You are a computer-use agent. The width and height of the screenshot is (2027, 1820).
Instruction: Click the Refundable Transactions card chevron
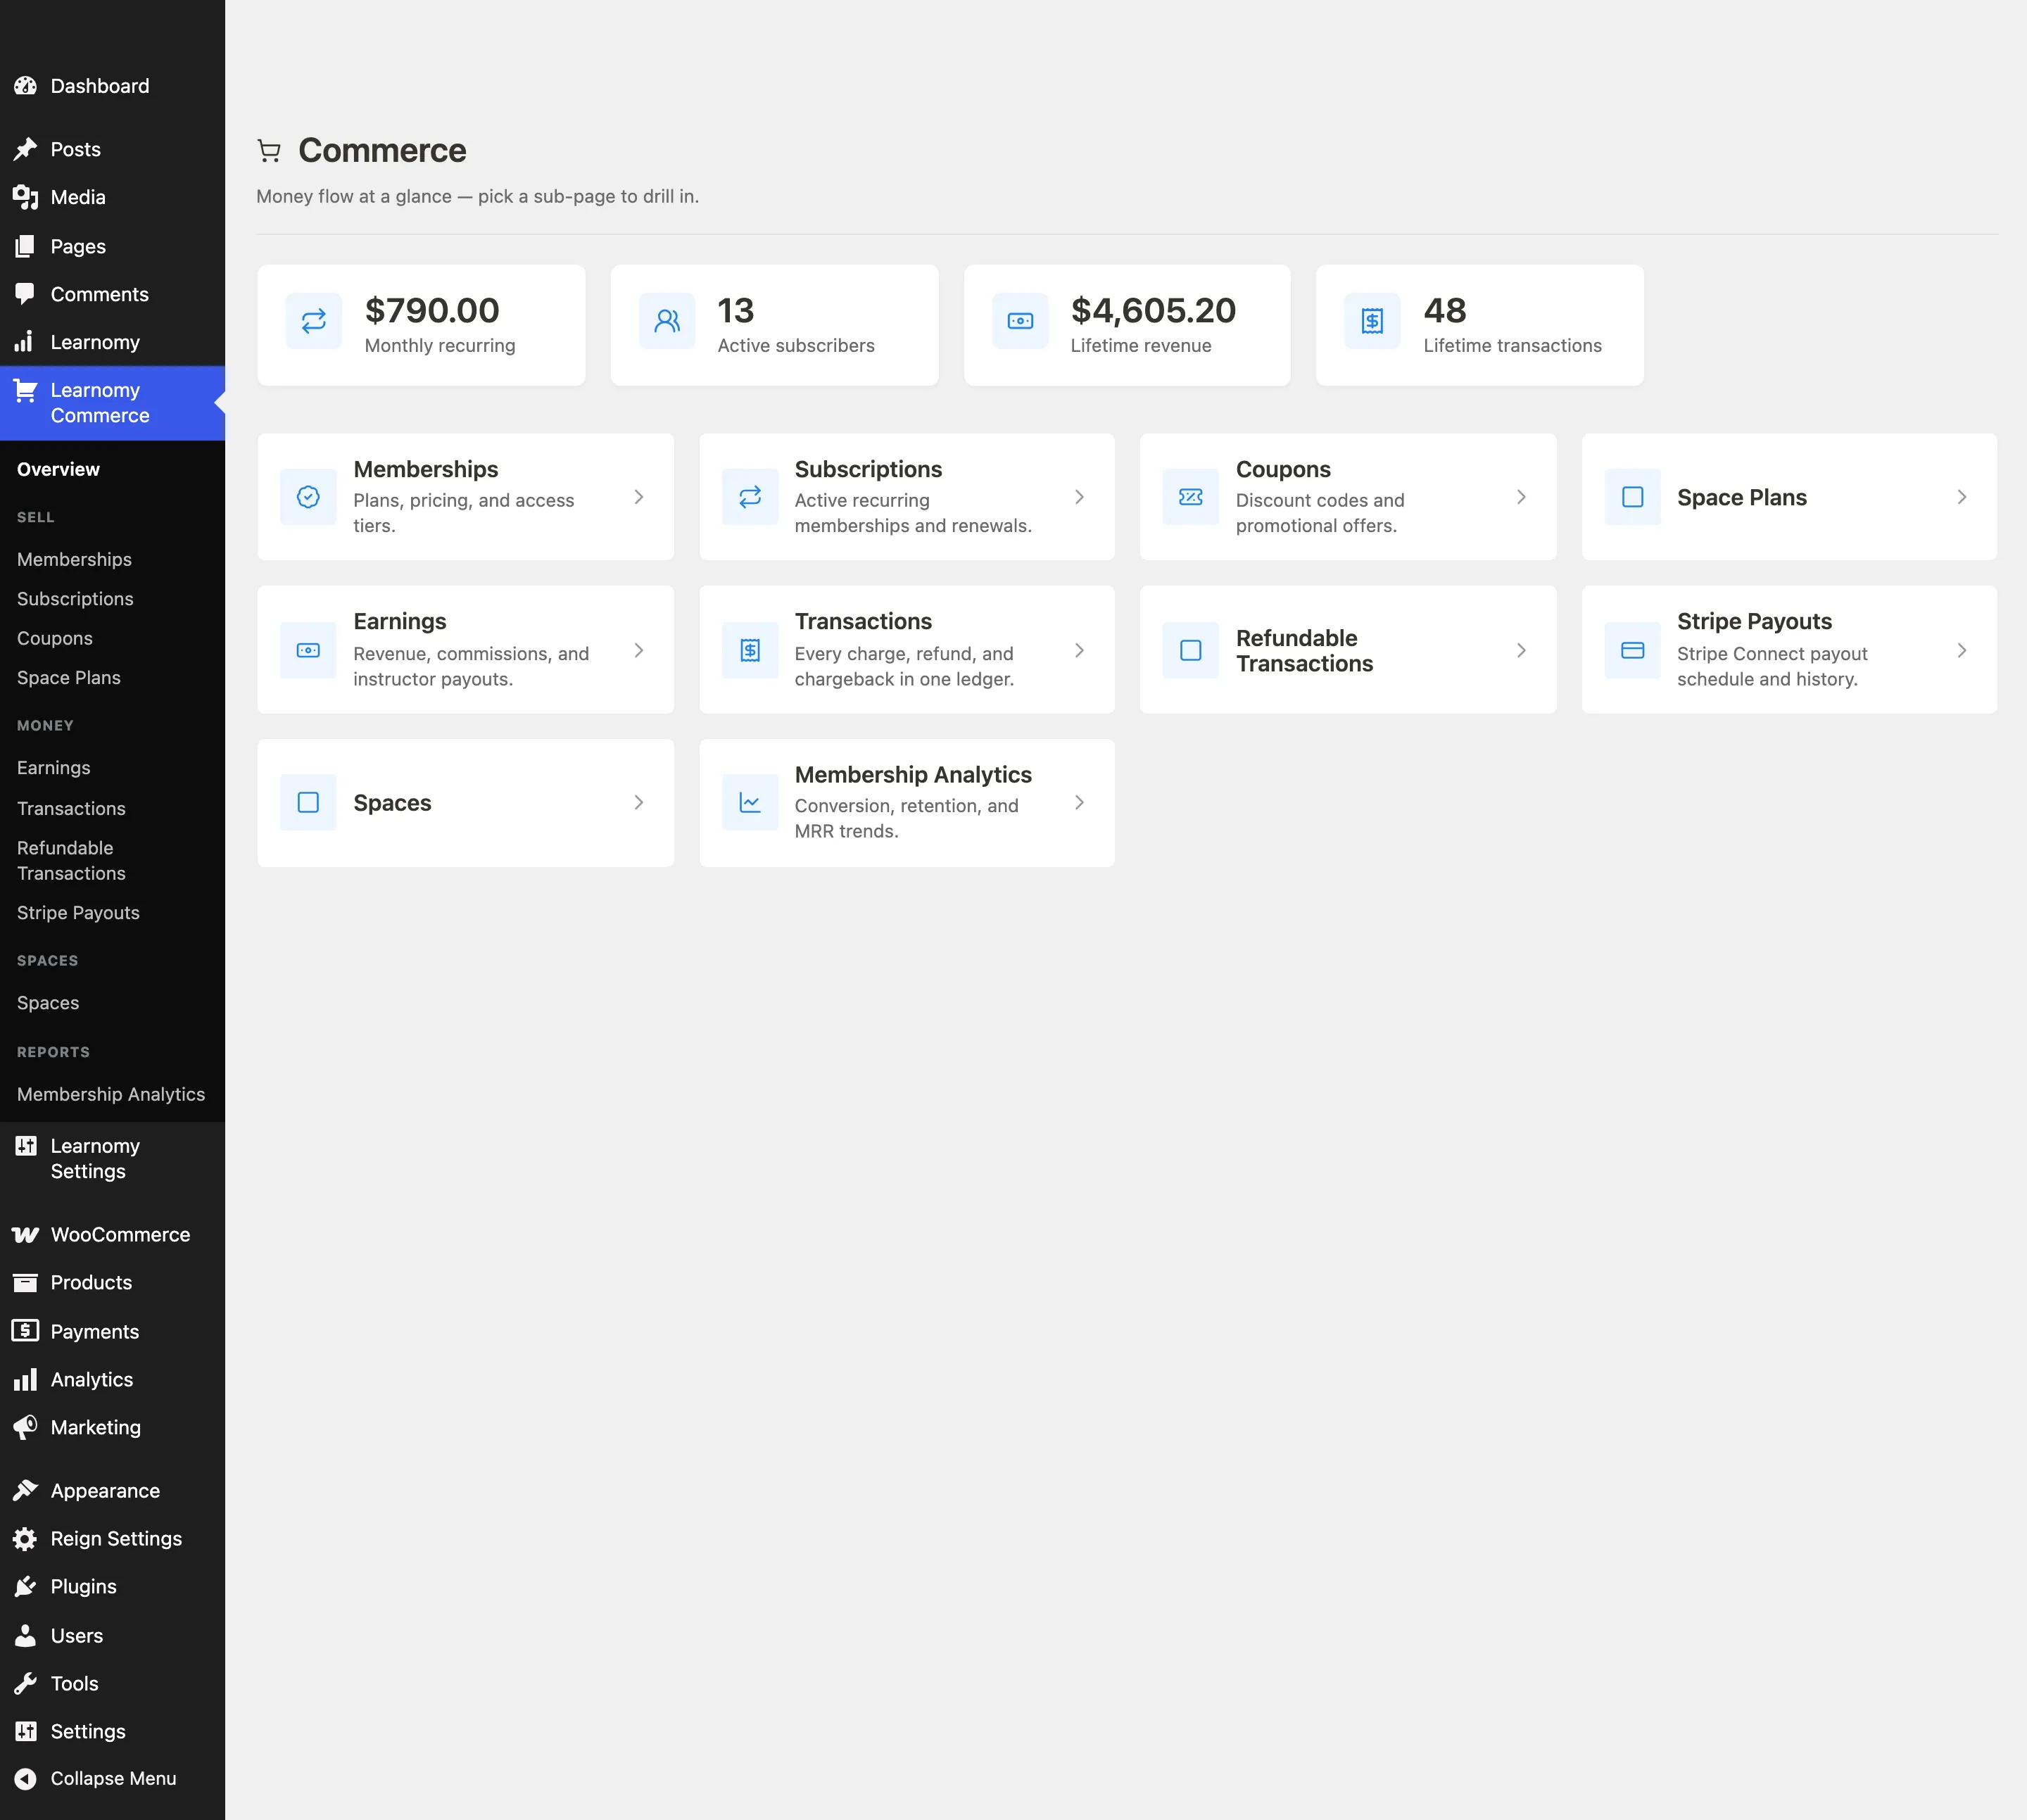(x=1521, y=650)
